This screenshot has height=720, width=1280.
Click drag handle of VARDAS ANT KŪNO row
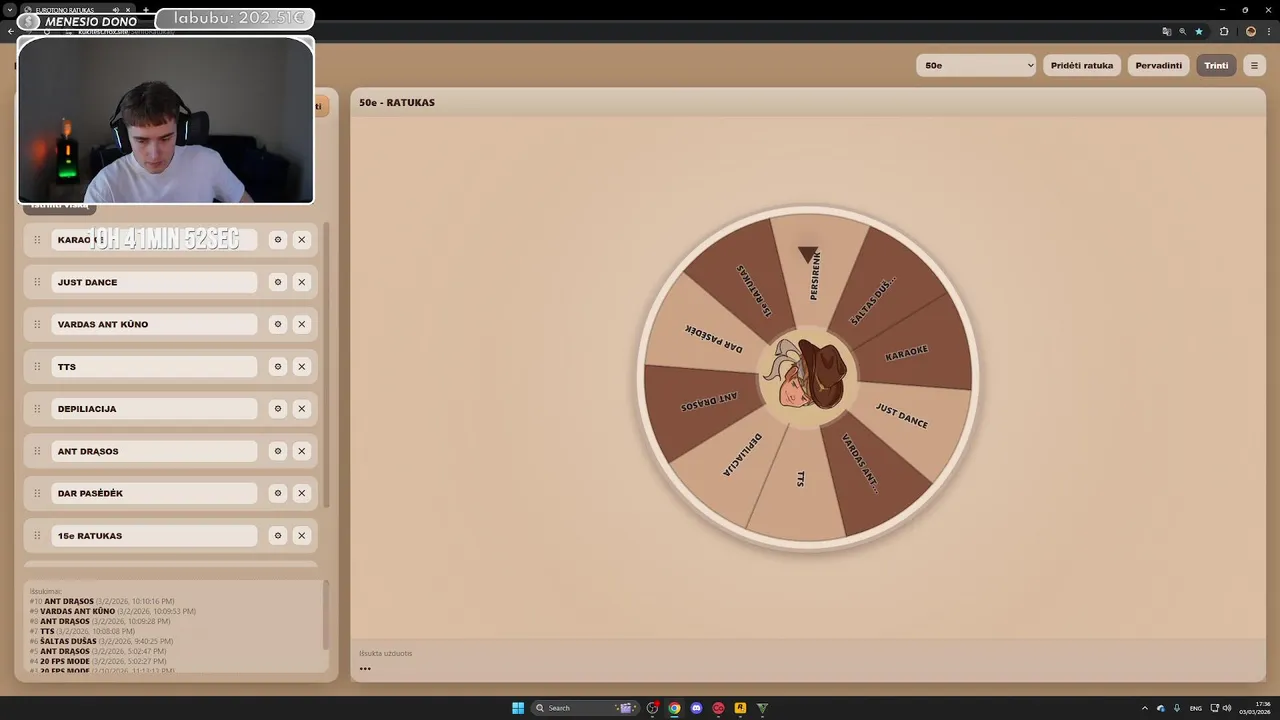click(x=37, y=324)
